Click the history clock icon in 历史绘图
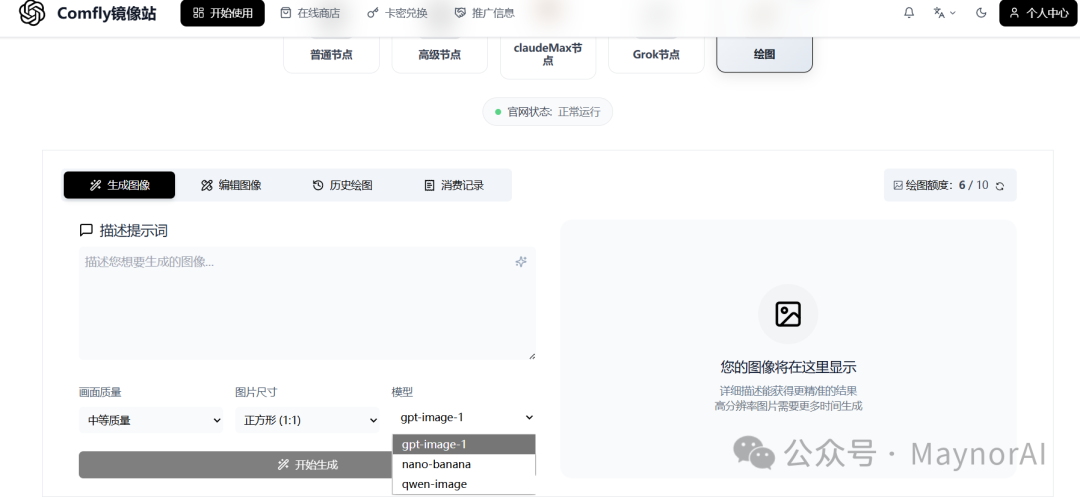The width and height of the screenshot is (1080, 497). [318, 185]
